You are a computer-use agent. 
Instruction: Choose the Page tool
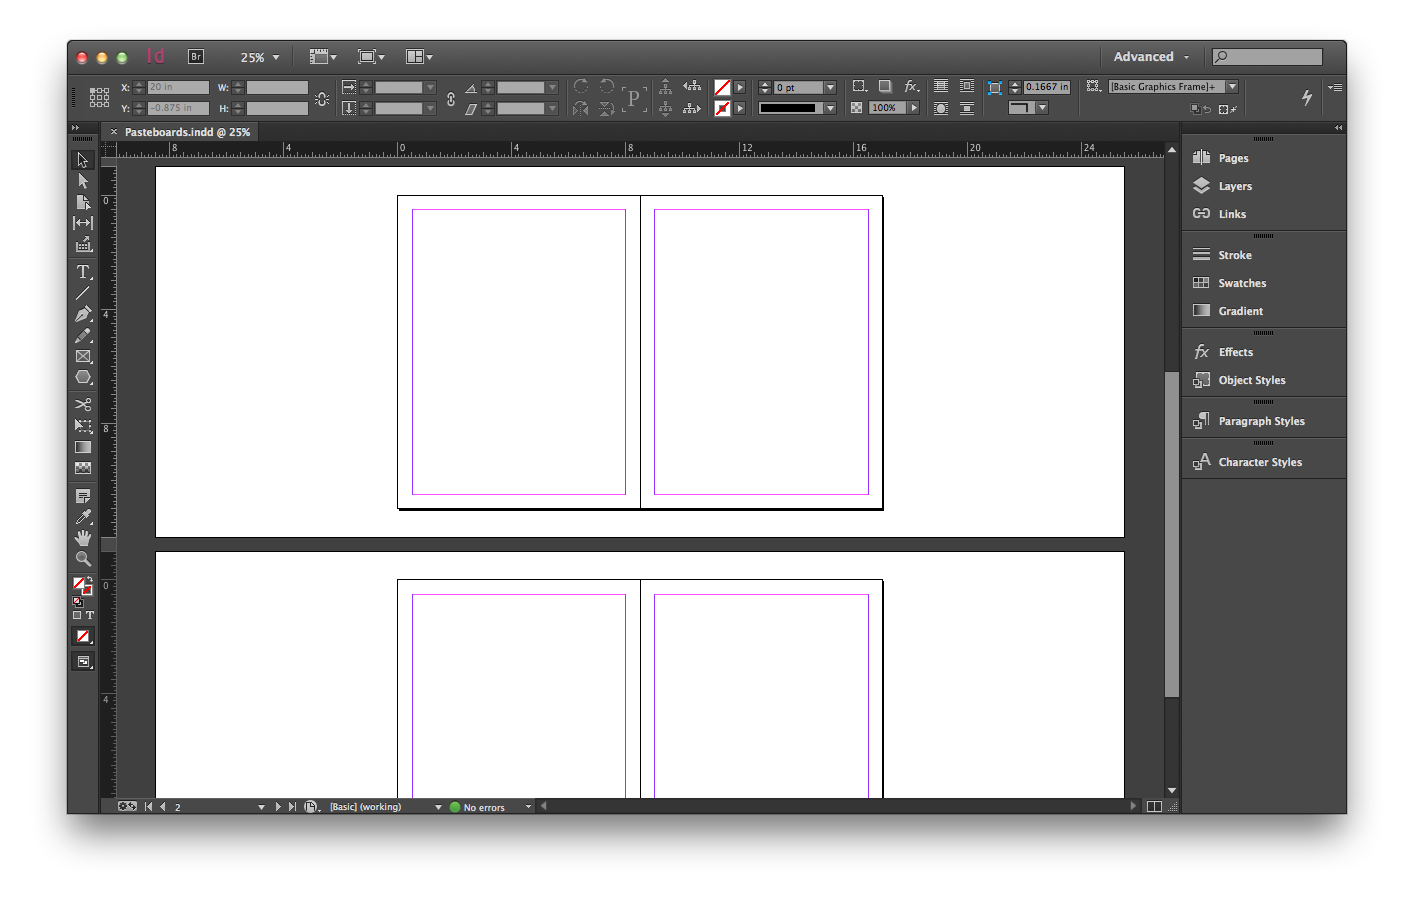pos(83,202)
